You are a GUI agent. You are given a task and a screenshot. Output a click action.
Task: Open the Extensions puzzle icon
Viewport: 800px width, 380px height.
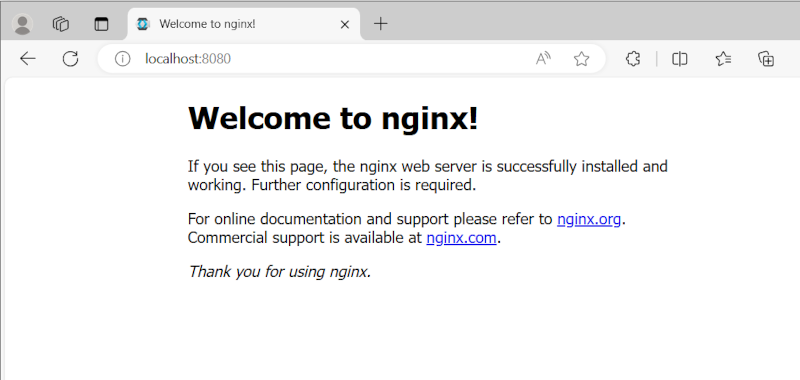click(633, 59)
